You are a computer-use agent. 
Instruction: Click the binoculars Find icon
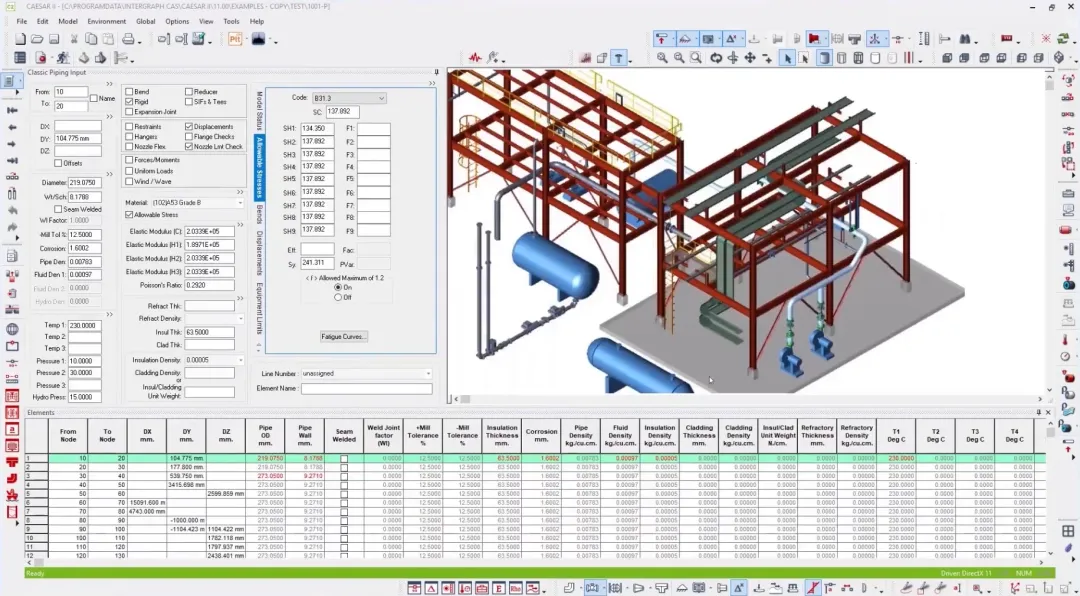[965, 39]
